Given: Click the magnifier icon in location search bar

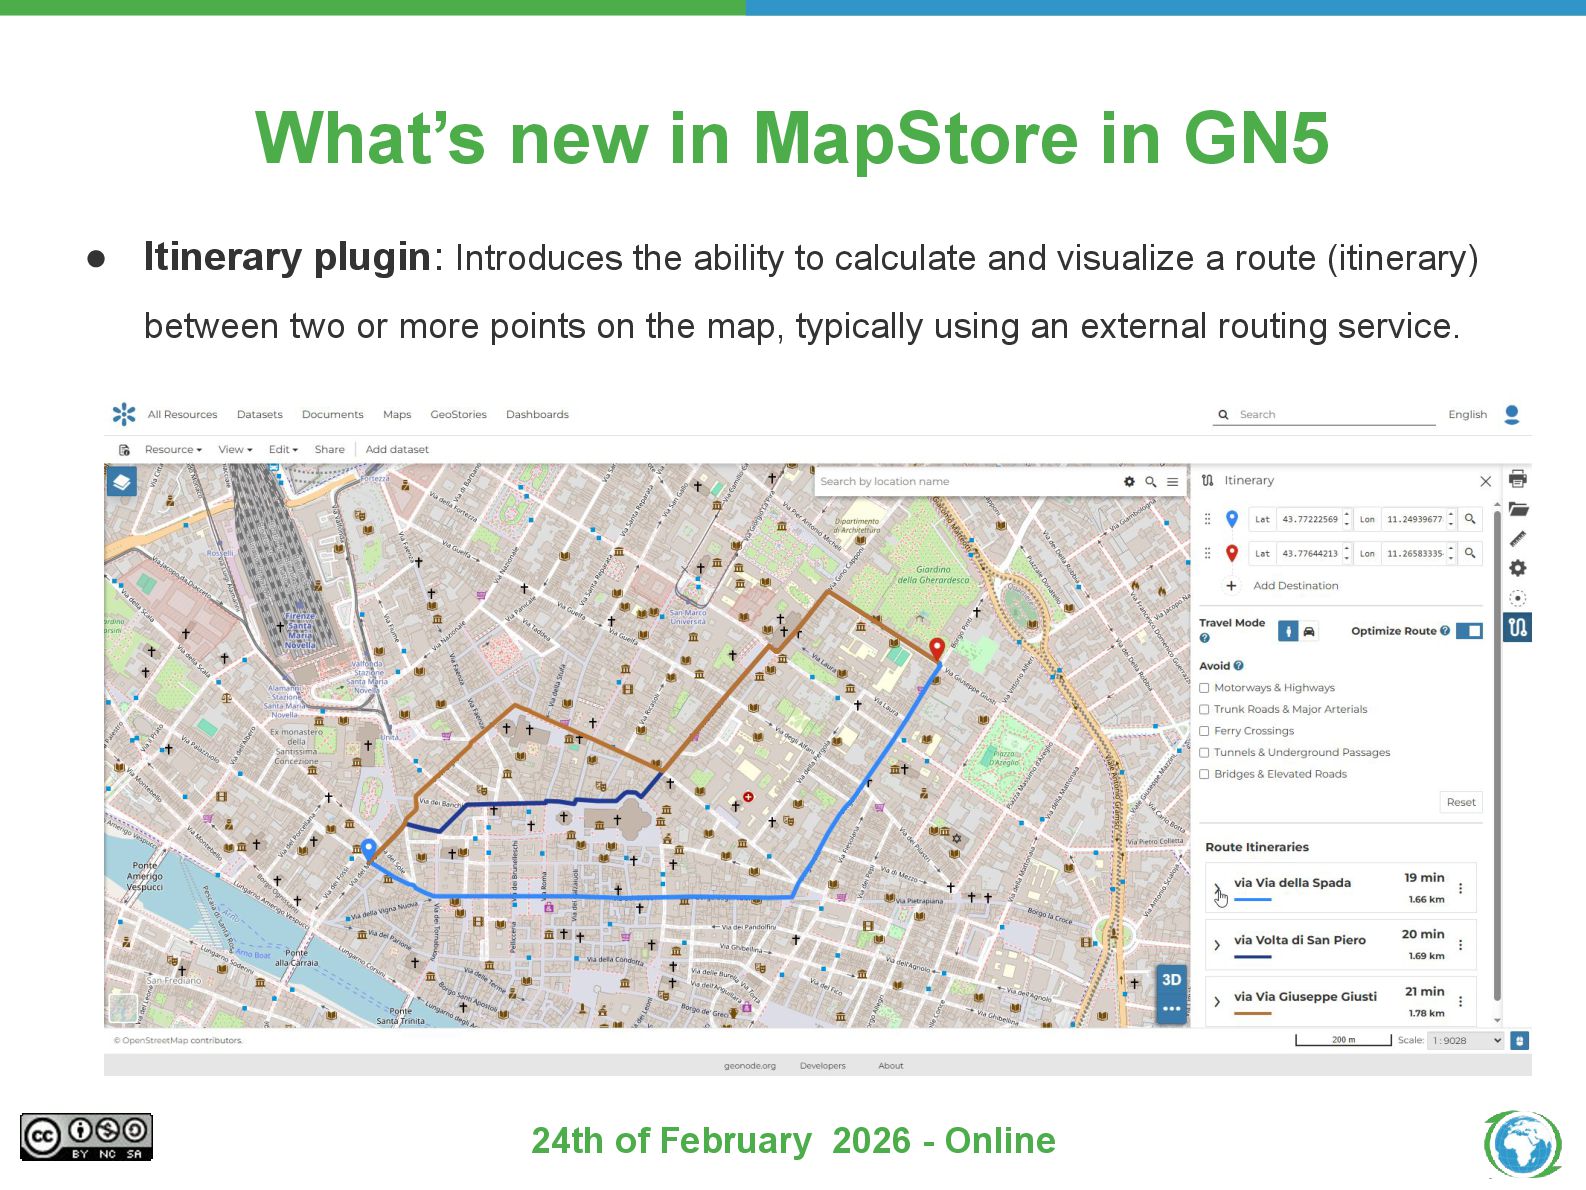Looking at the screenshot, I should [1151, 482].
